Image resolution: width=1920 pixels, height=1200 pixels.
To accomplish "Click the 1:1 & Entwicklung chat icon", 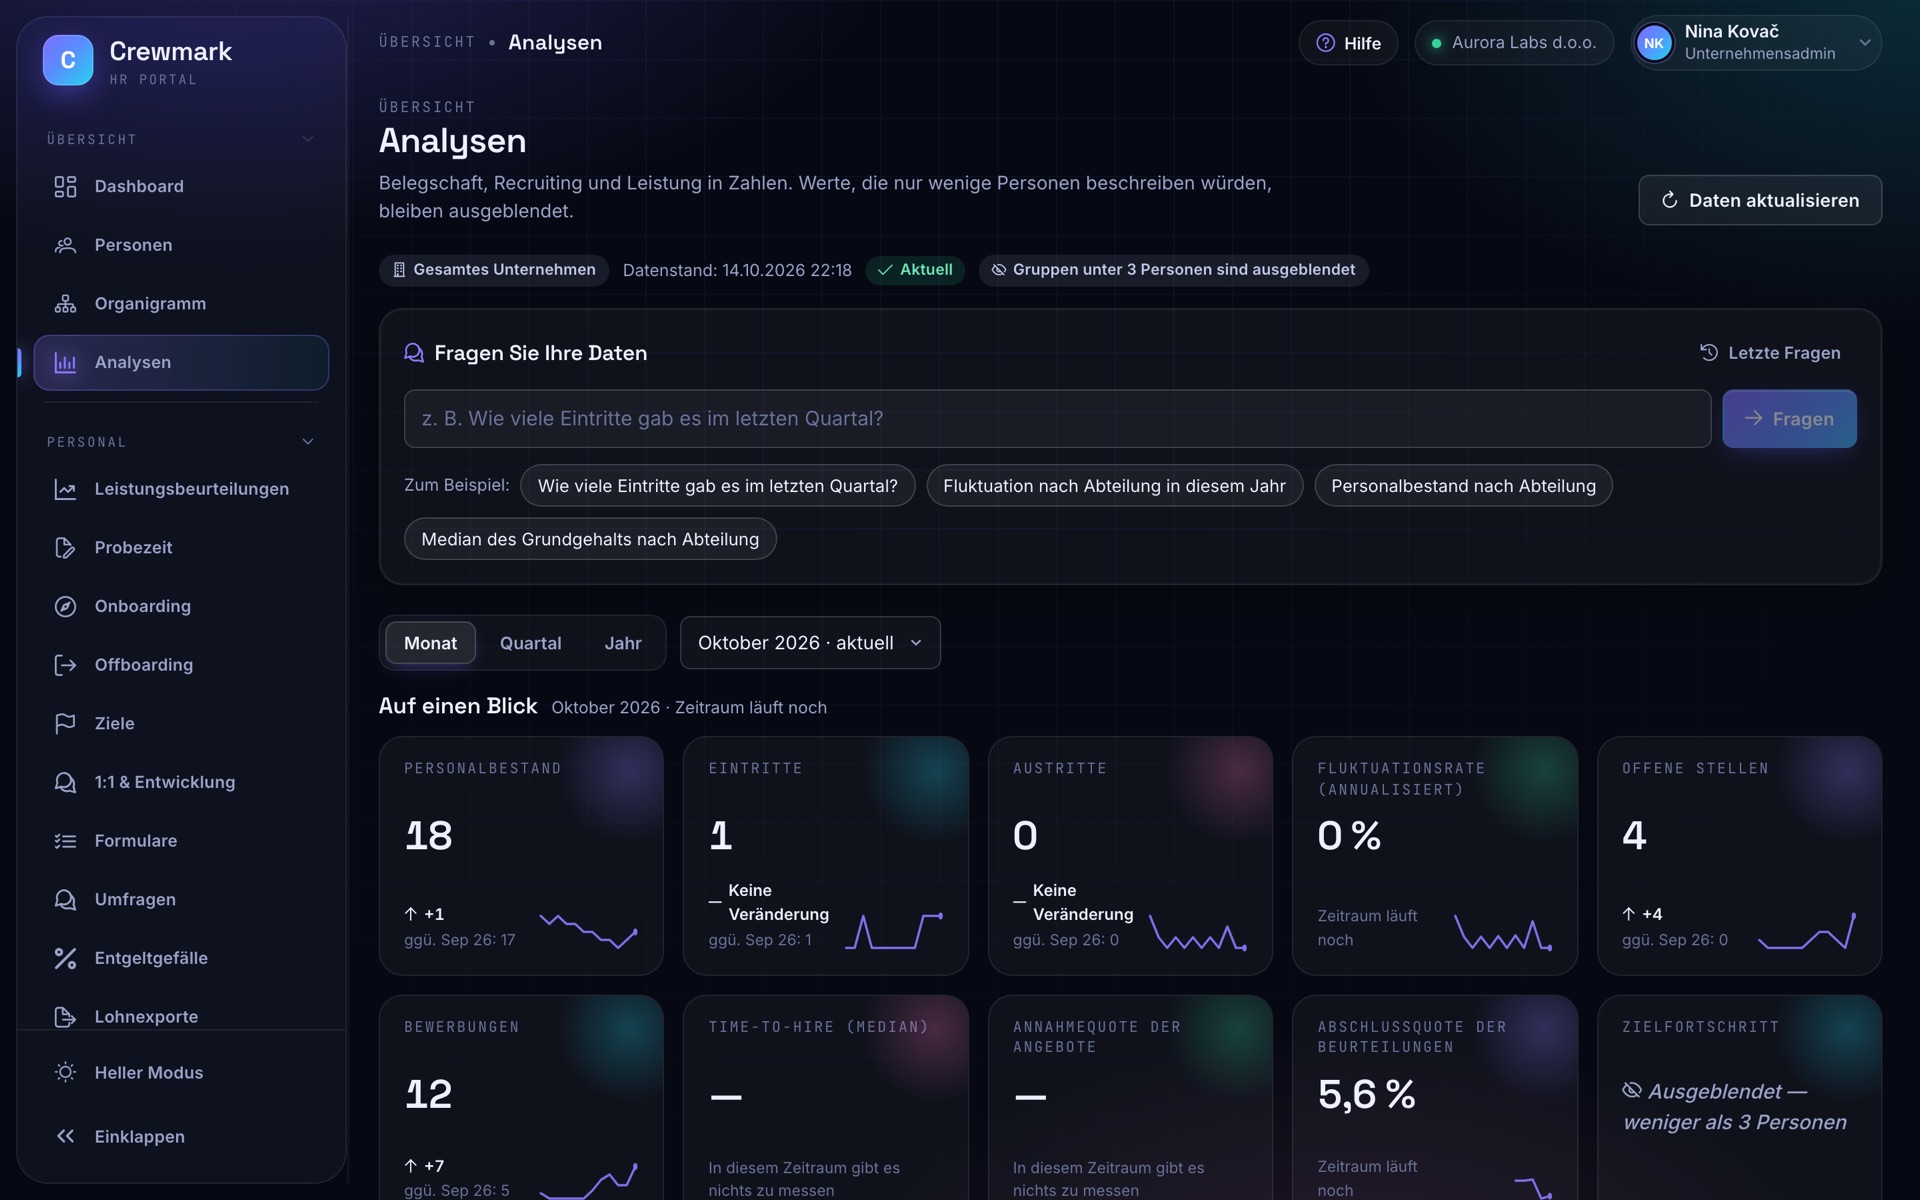I will click(65, 782).
